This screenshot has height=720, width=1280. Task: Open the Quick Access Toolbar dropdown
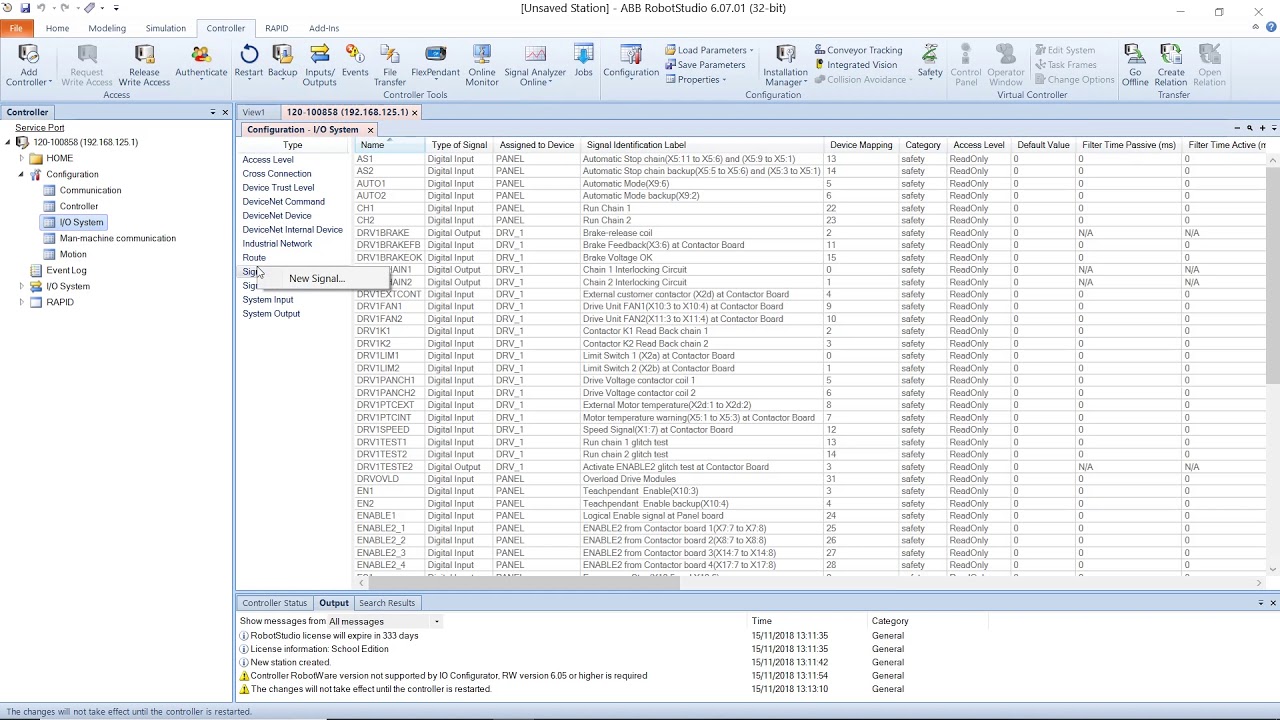116,8
